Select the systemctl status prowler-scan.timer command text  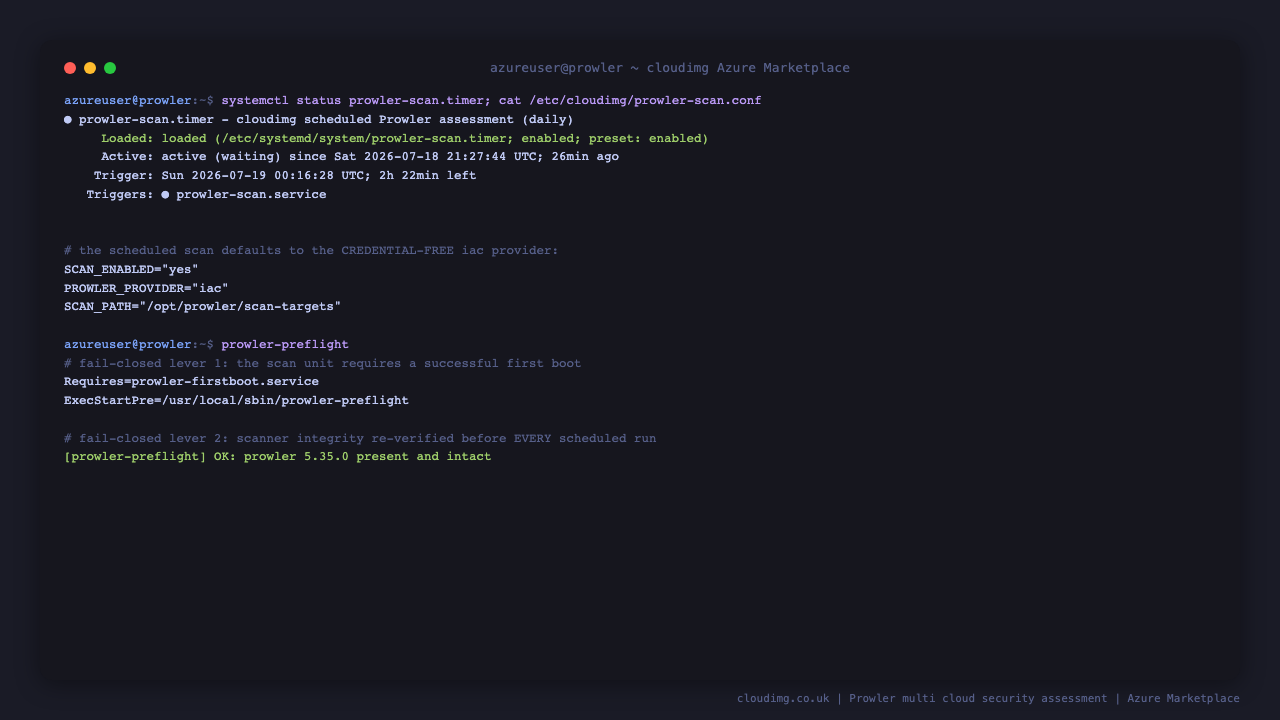coord(352,101)
